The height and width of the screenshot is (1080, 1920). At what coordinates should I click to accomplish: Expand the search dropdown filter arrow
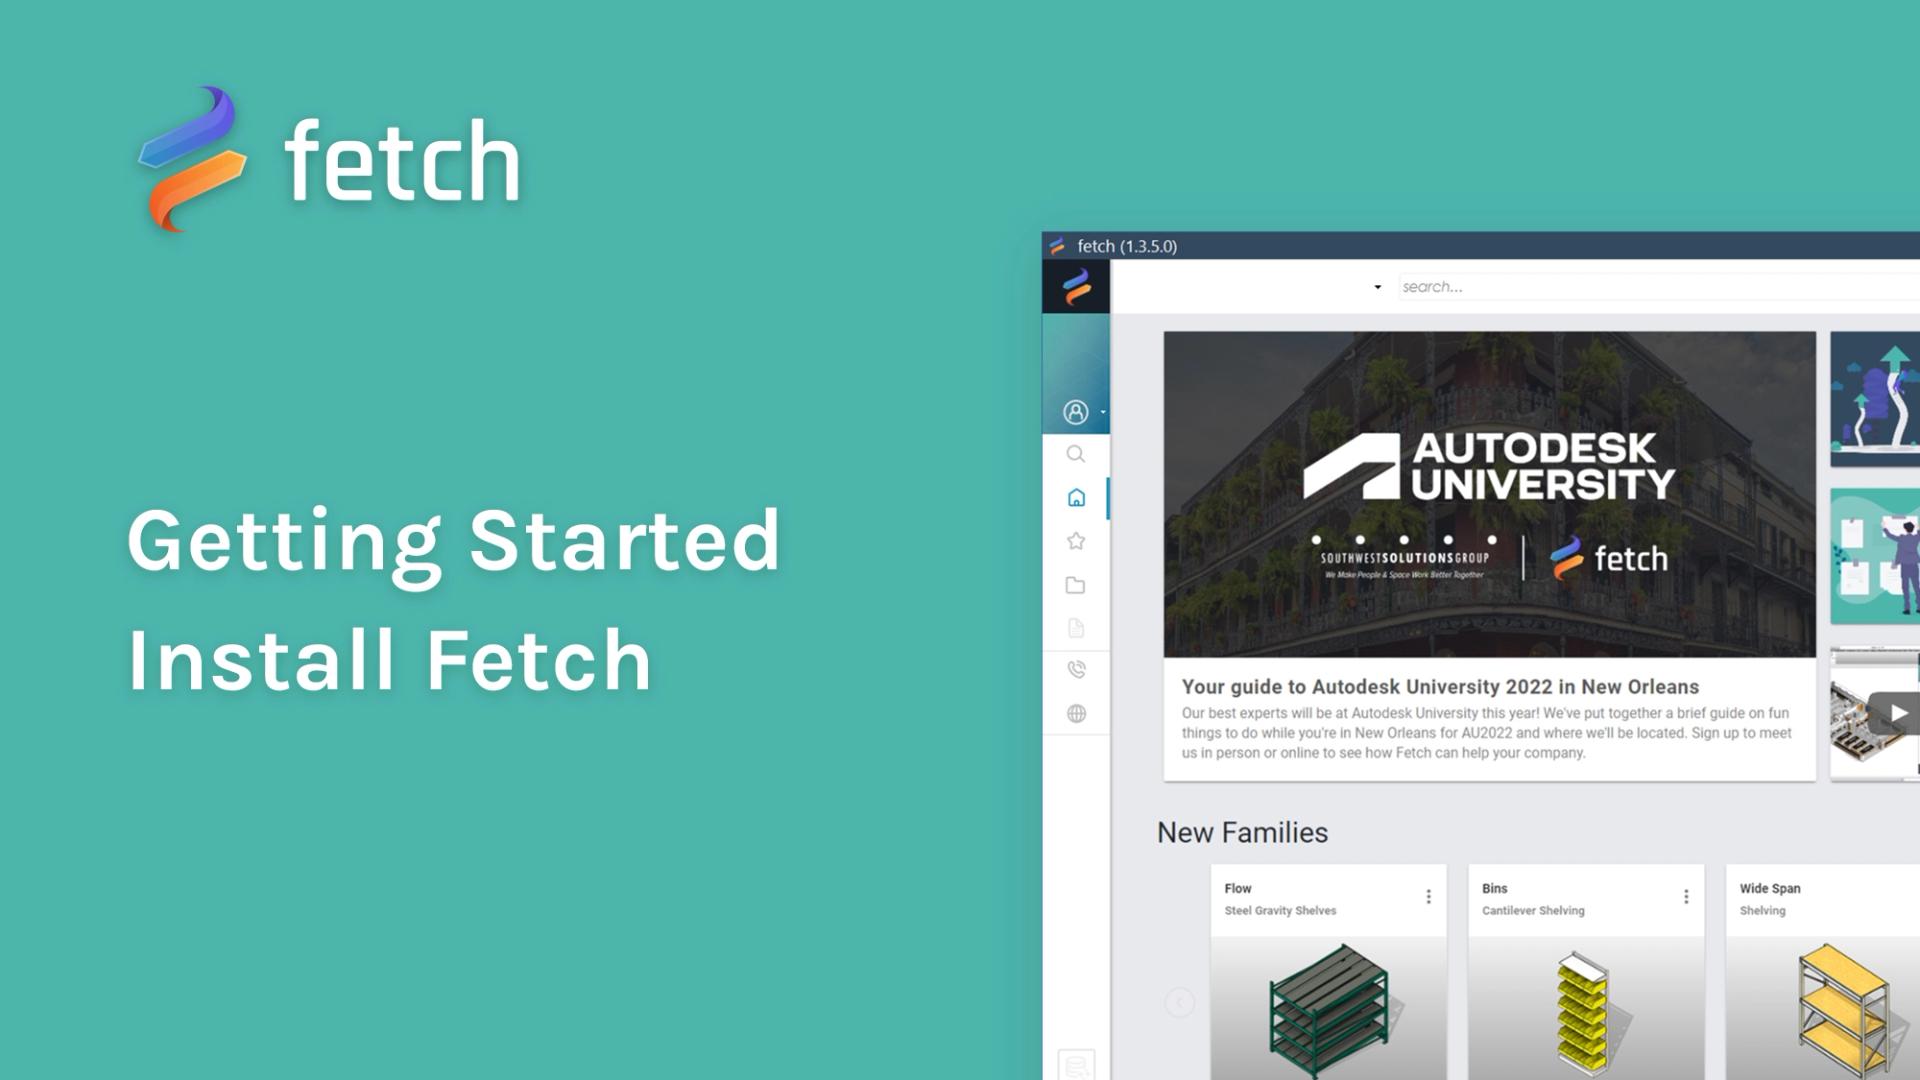click(1378, 287)
